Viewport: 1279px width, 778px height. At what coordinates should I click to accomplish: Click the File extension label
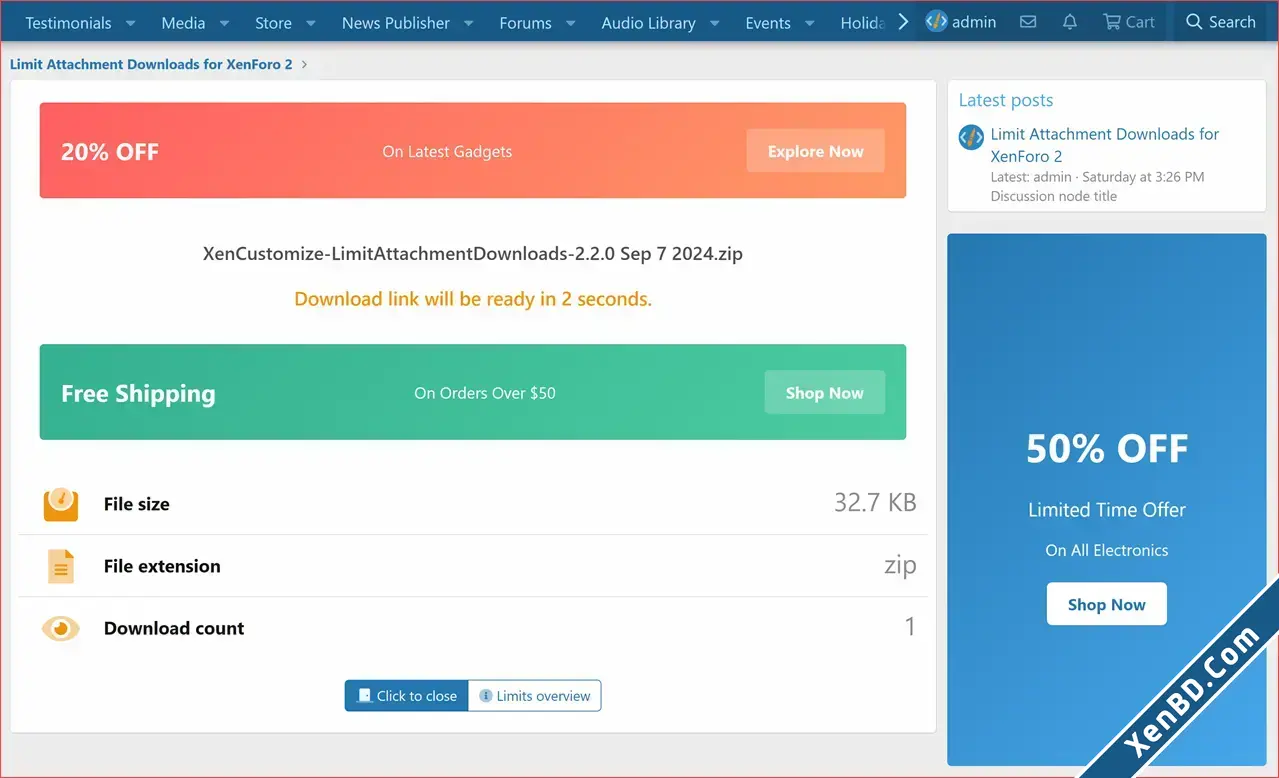(x=162, y=566)
